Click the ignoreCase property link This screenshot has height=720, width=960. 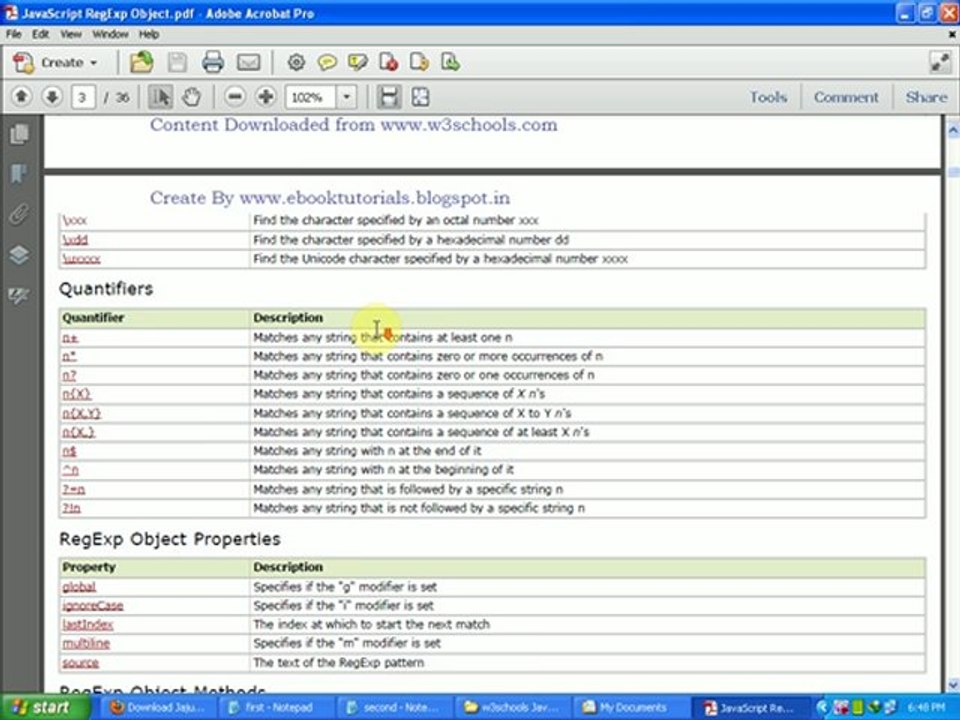tap(92, 606)
